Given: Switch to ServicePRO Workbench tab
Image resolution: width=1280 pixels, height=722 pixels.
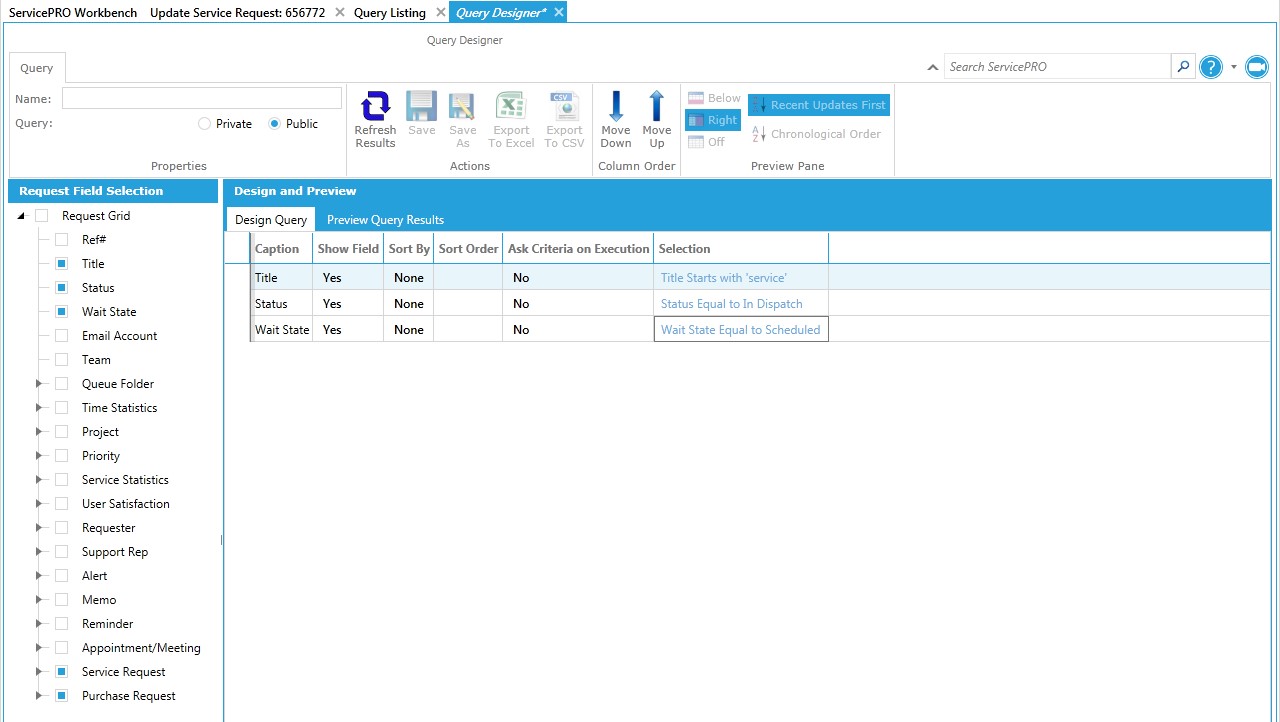Looking at the screenshot, I should 73,13.
